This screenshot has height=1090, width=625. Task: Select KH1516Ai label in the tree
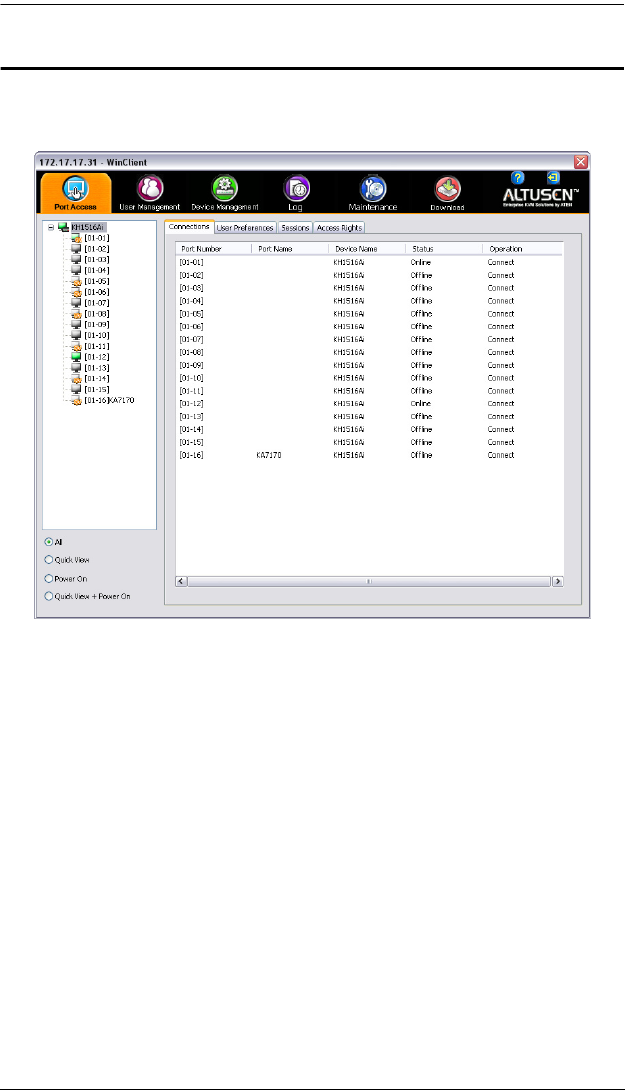(x=89, y=227)
